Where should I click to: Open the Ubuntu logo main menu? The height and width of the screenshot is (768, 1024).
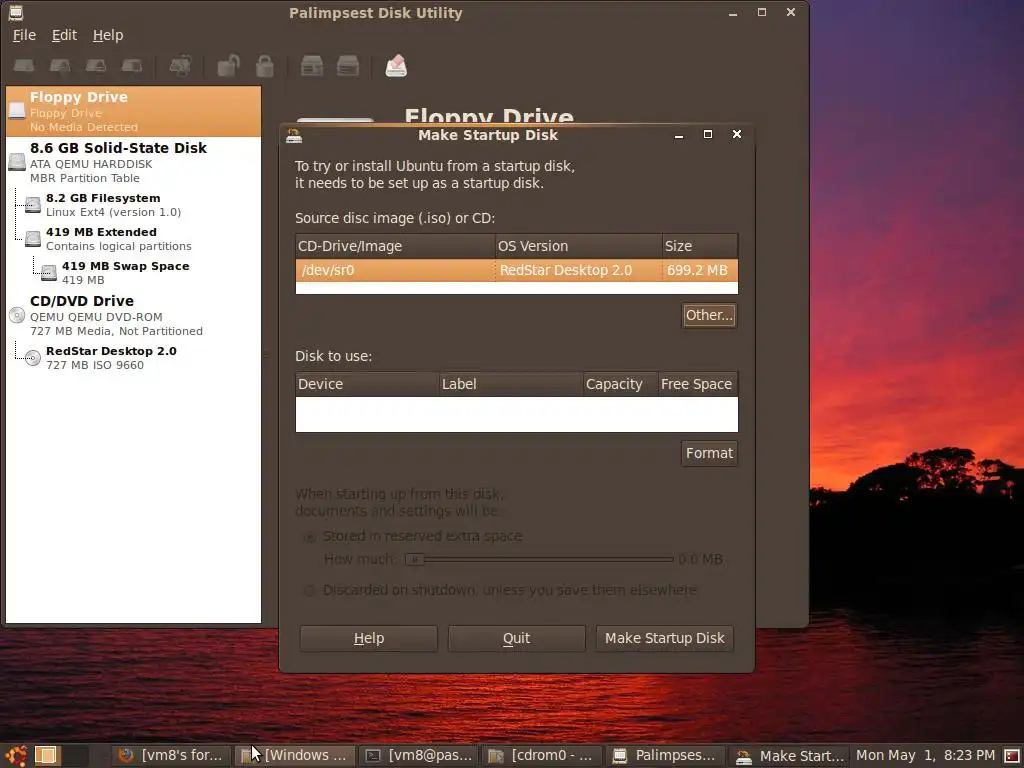(x=16, y=756)
